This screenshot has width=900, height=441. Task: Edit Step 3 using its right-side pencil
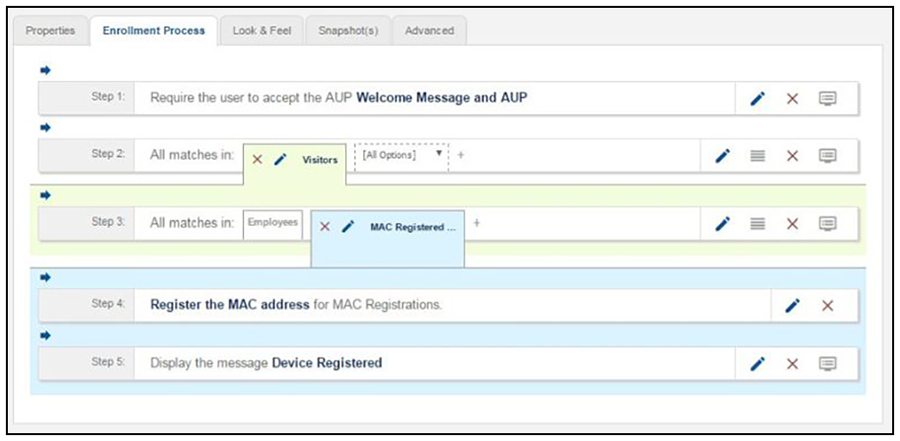tap(723, 223)
